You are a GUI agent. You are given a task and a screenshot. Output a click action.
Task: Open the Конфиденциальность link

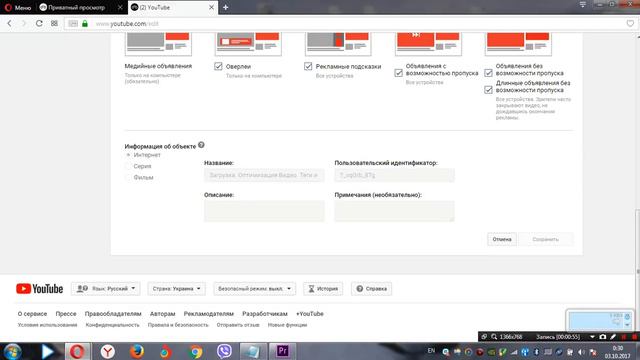[112, 325]
